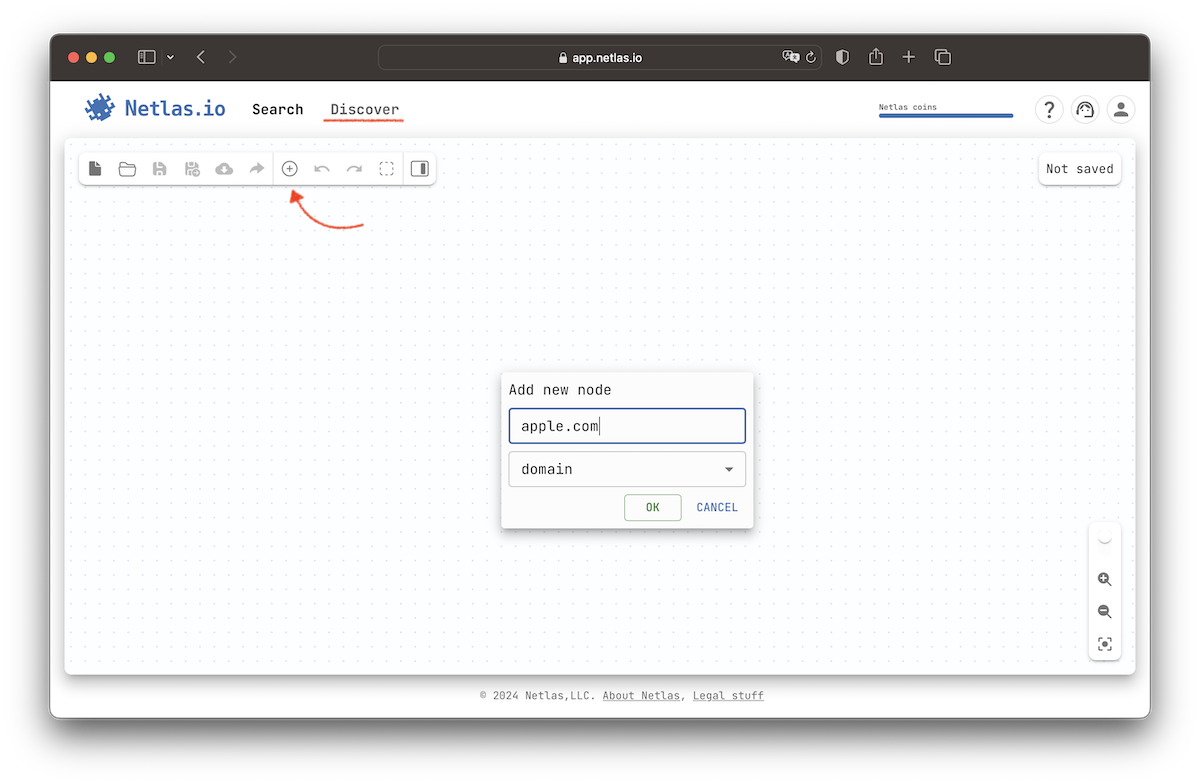This screenshot has height=784, width=1200.
Task: Select the Discover tab
Action: (363, 109)
